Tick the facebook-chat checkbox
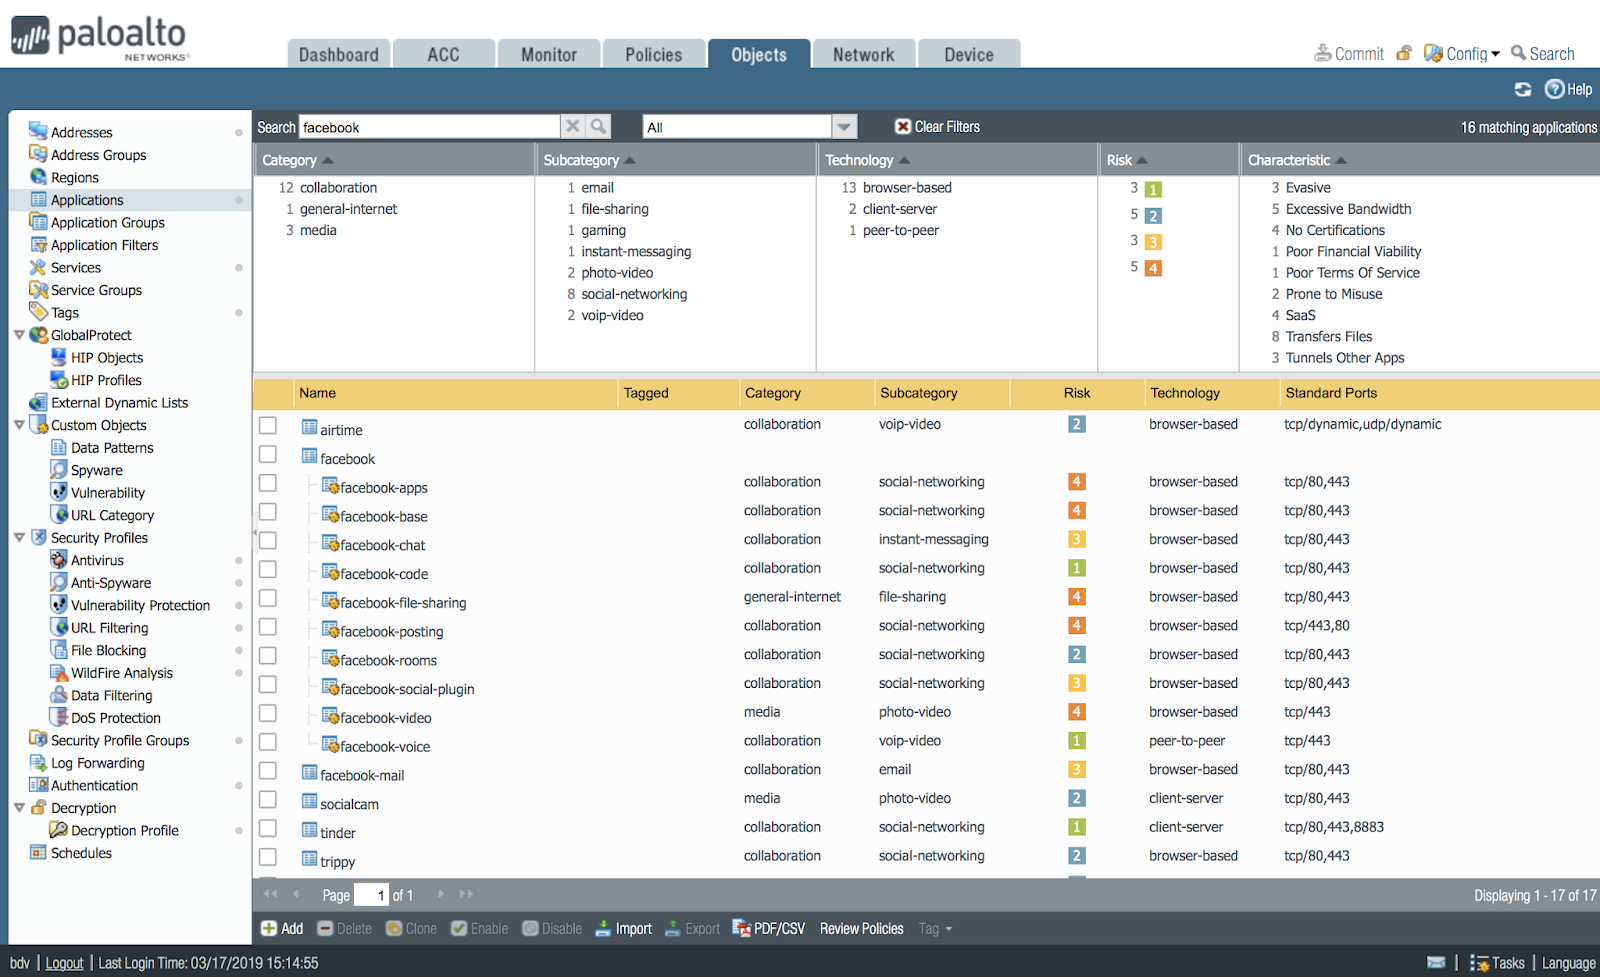The image size is (1600, 977). pos(268,540)
